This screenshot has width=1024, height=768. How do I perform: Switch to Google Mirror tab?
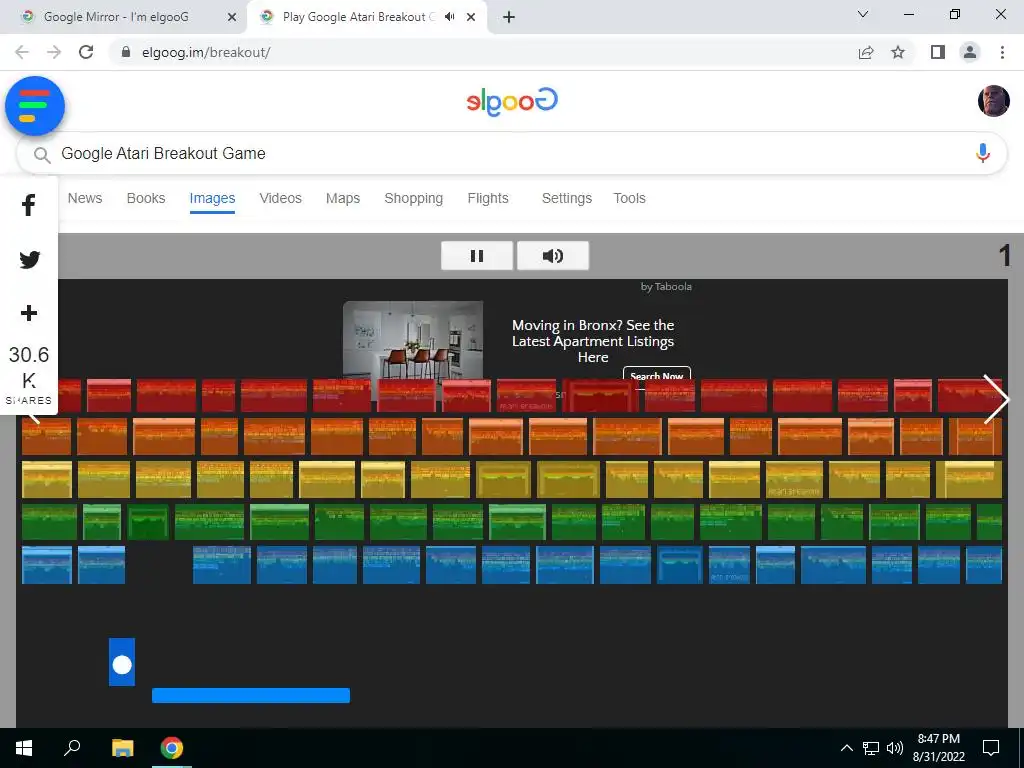pyautogui.click(x=116, y=17)
